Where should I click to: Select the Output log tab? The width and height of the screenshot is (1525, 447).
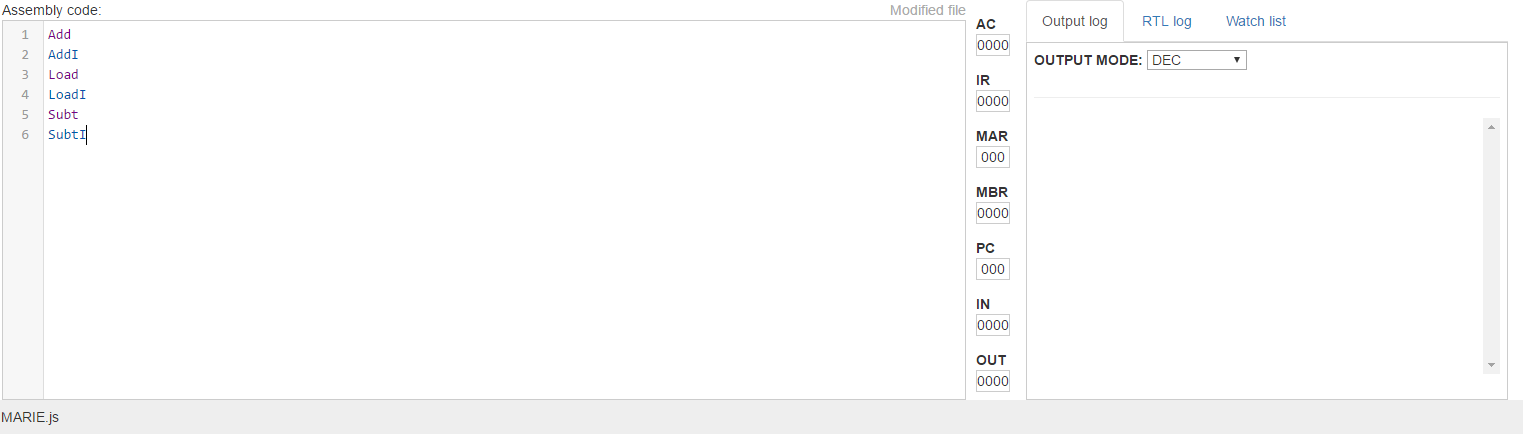coord(1075,21)
